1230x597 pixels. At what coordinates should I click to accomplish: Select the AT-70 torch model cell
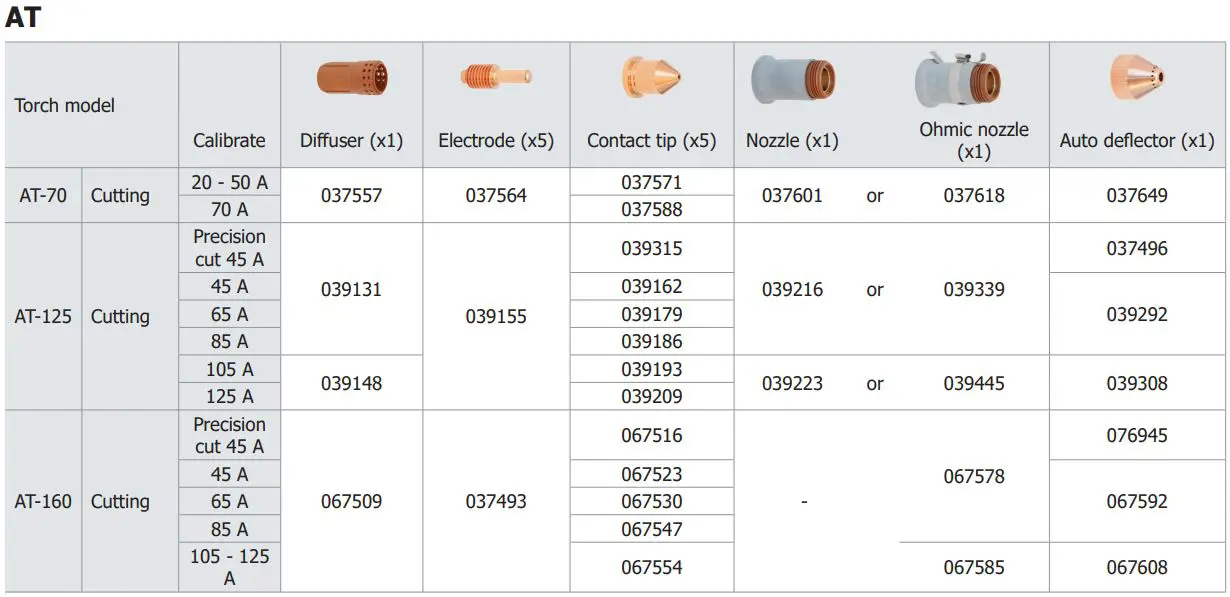pyautogui.click(x=43, y=195)
